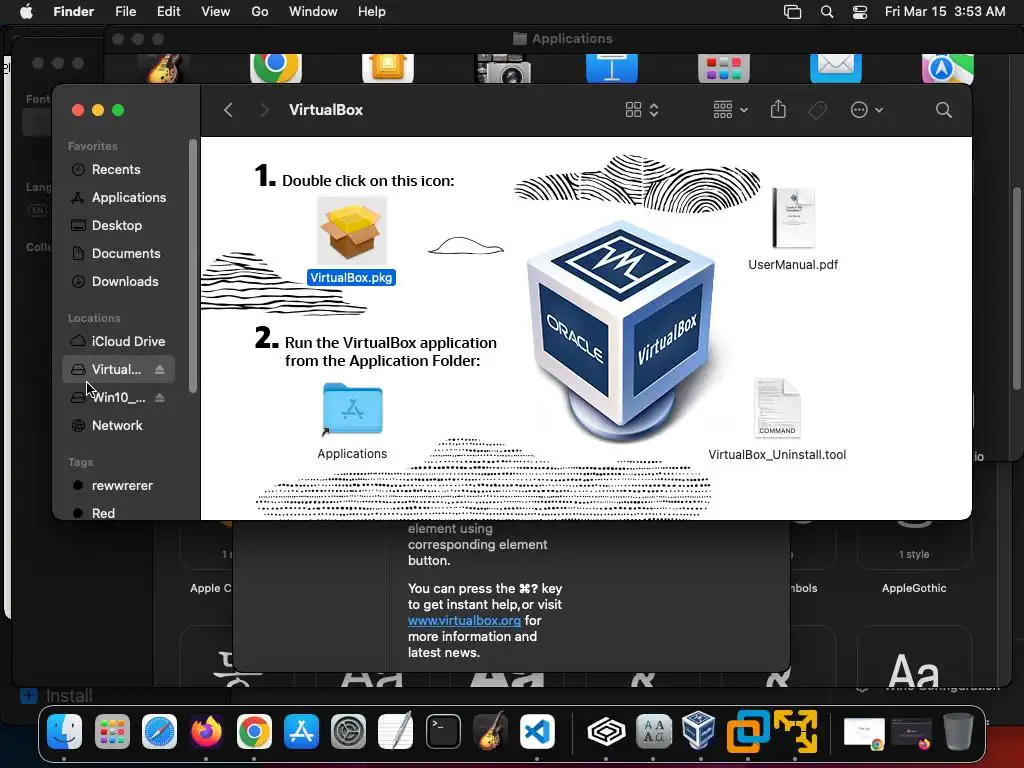
Task: Open VMware Fusion from the Dock
Action: click(748, 731)
